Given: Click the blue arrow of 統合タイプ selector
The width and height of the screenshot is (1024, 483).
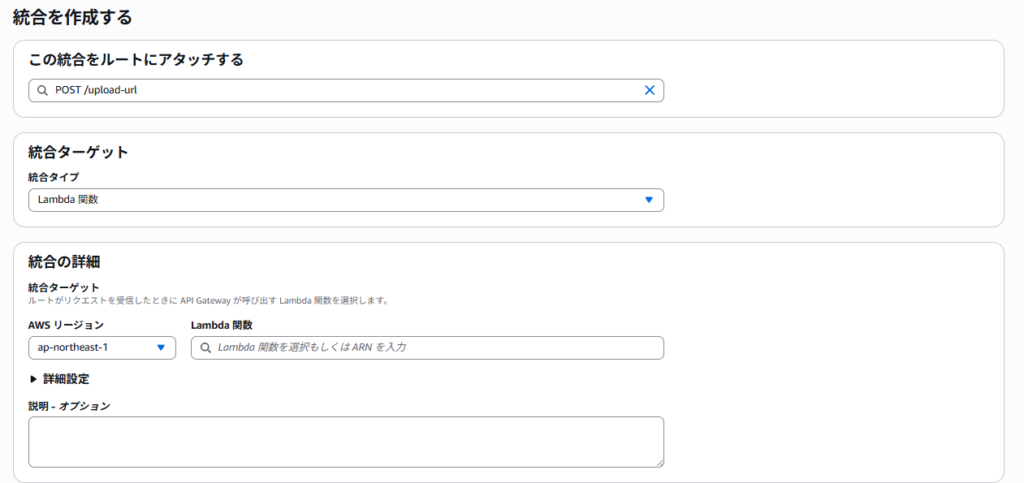Looking at the screenshot, I should [648, 200].
